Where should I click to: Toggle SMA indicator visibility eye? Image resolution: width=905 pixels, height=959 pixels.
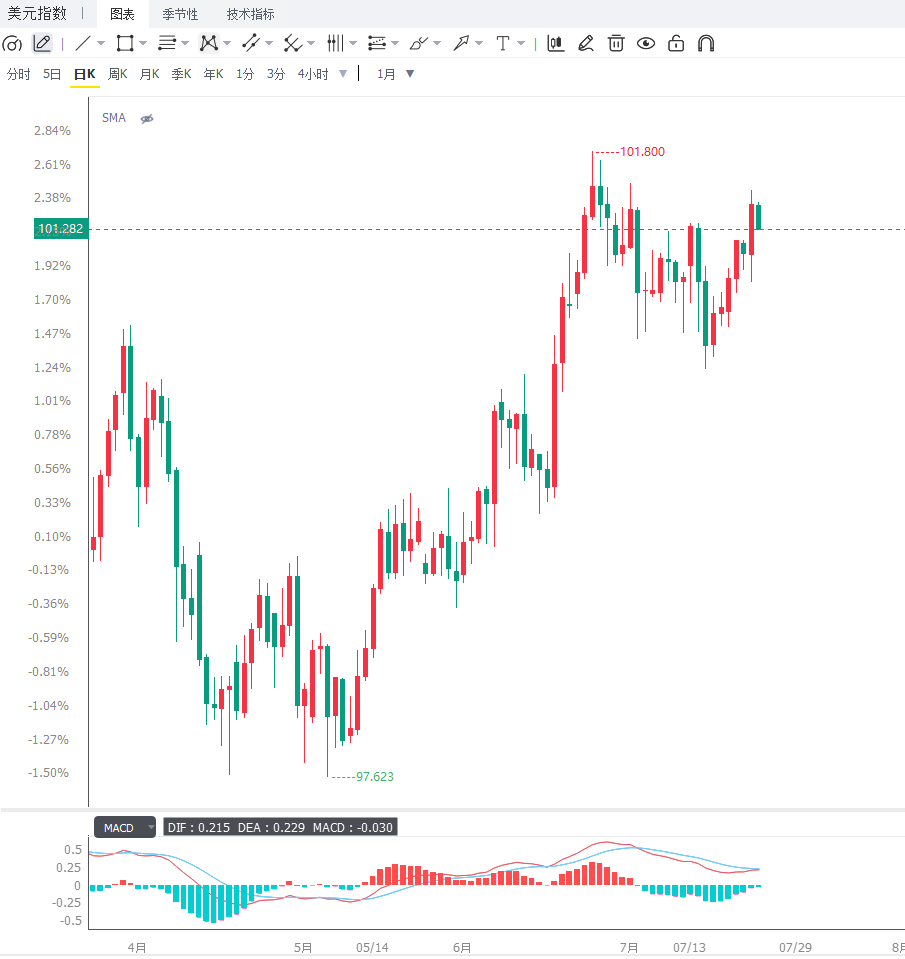[x=147, y=119]
